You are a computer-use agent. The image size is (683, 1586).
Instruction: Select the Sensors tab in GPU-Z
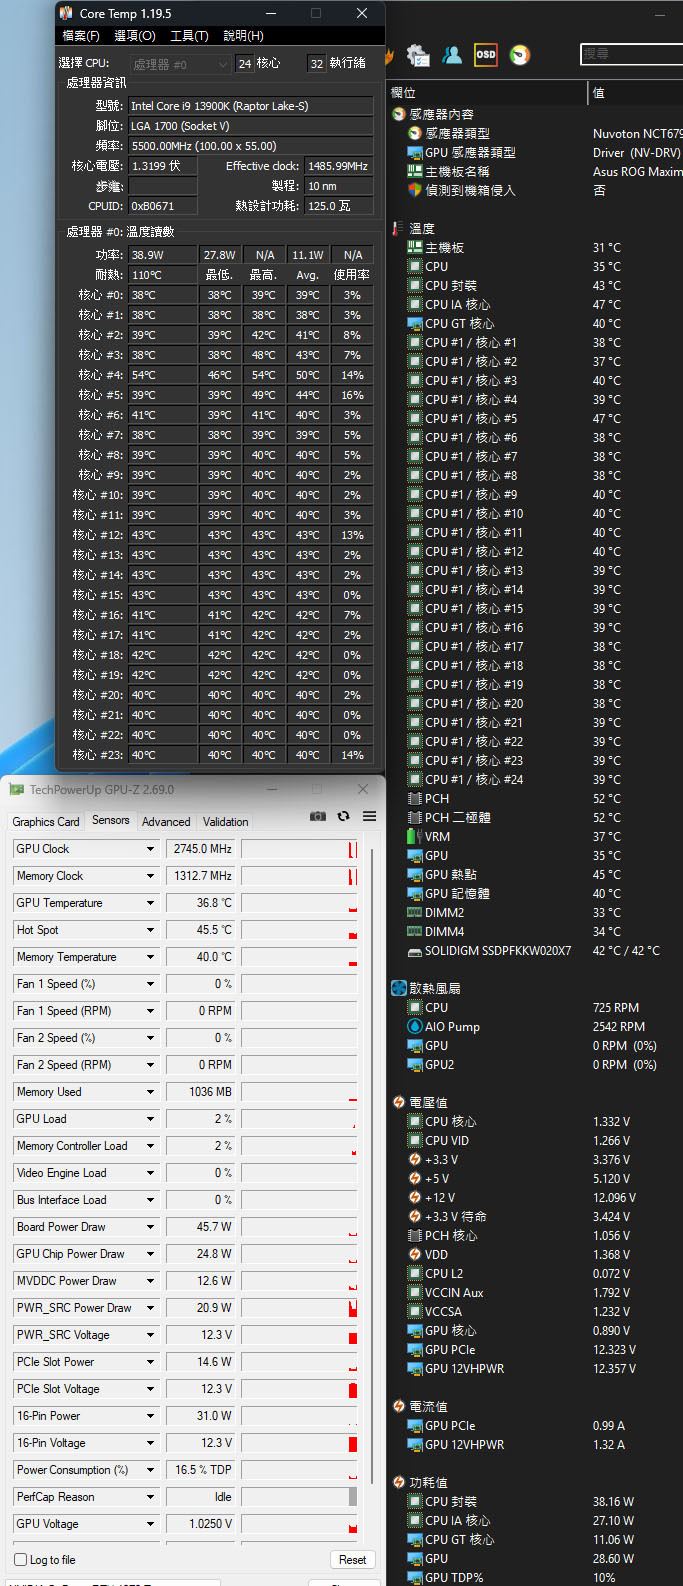click(111, 820)
